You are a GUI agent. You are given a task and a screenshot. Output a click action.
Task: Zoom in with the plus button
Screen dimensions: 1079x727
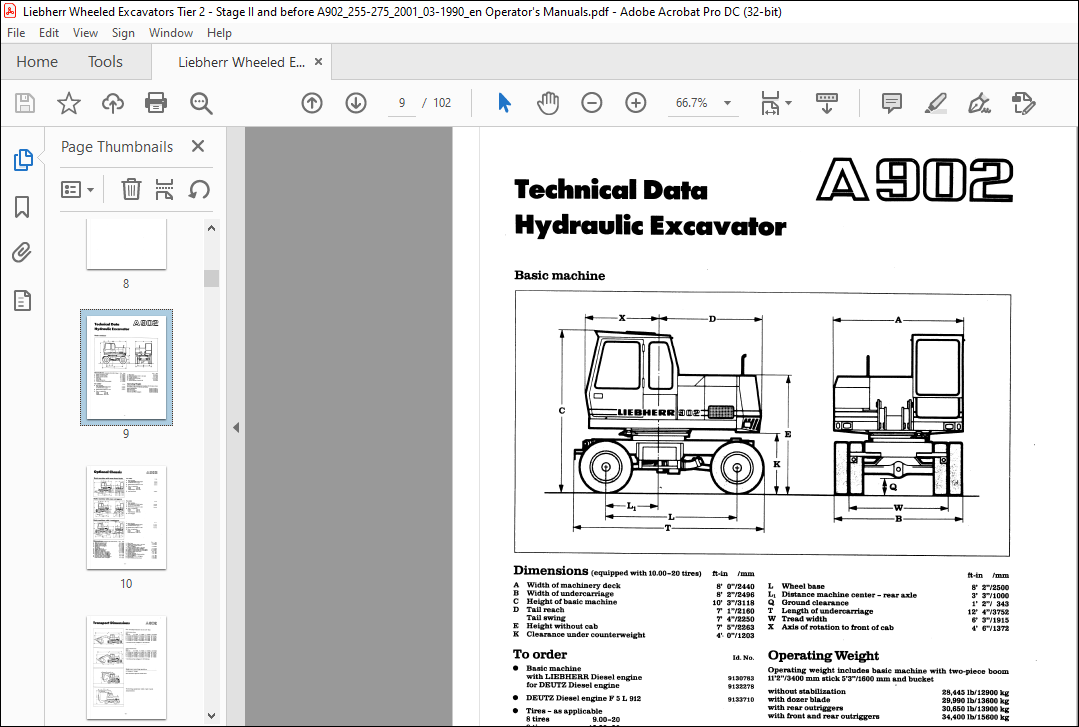[x=636, y=103]
